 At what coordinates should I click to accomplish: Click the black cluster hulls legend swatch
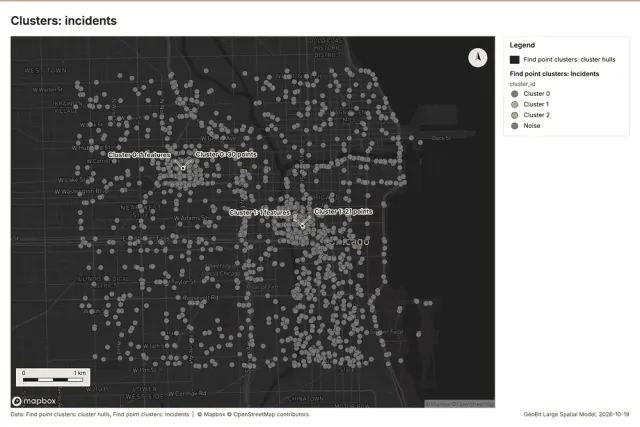515,60
